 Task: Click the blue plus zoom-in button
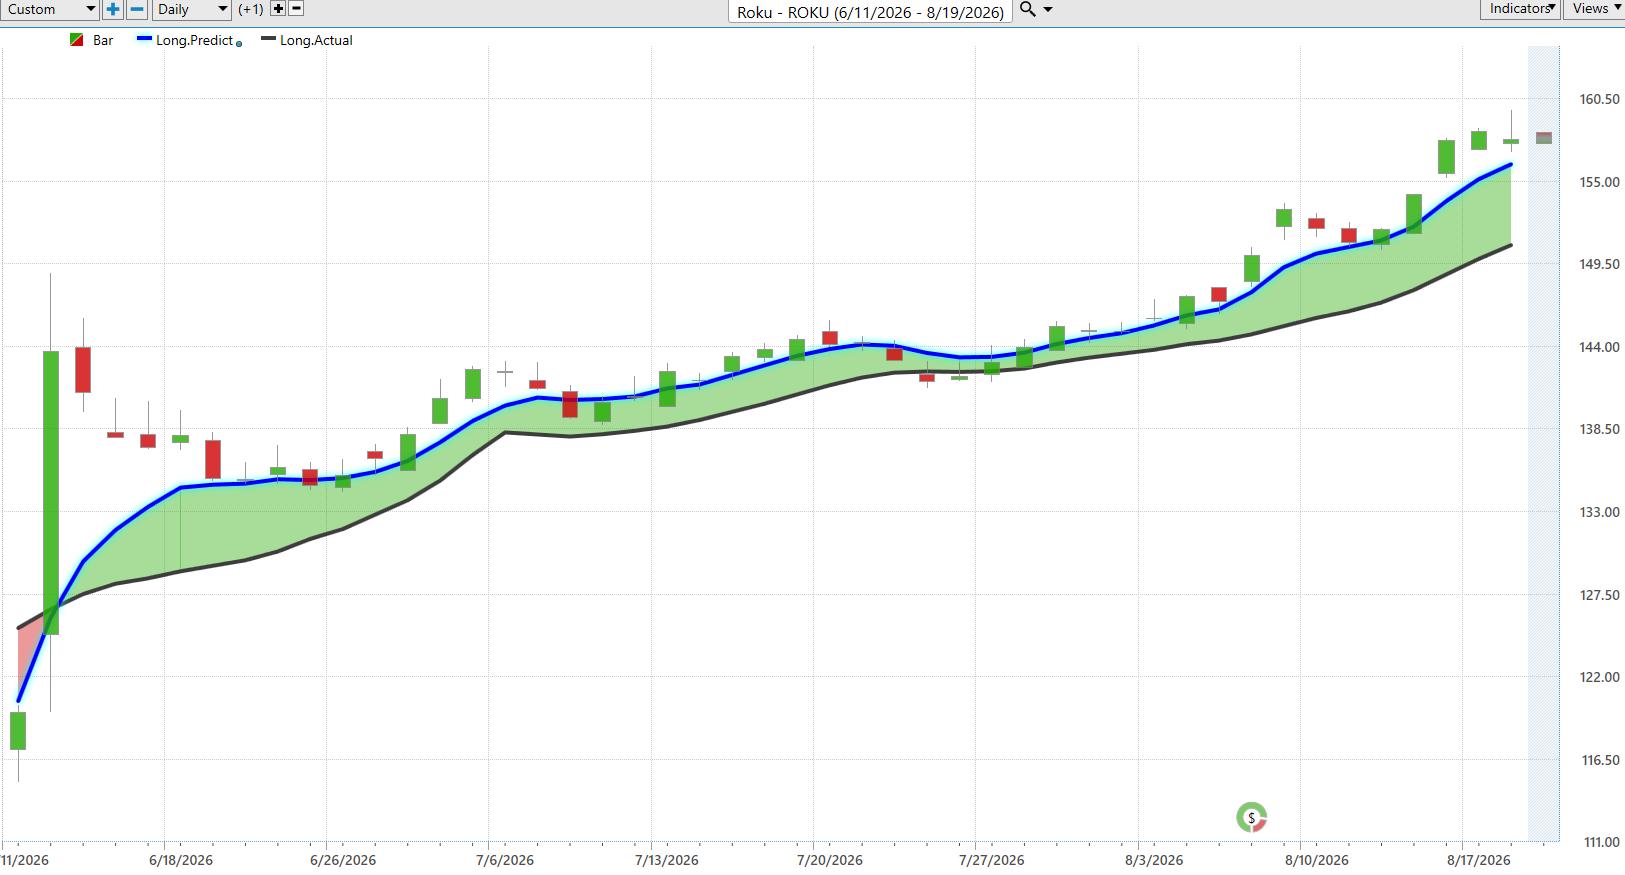[x=113, y=9]
